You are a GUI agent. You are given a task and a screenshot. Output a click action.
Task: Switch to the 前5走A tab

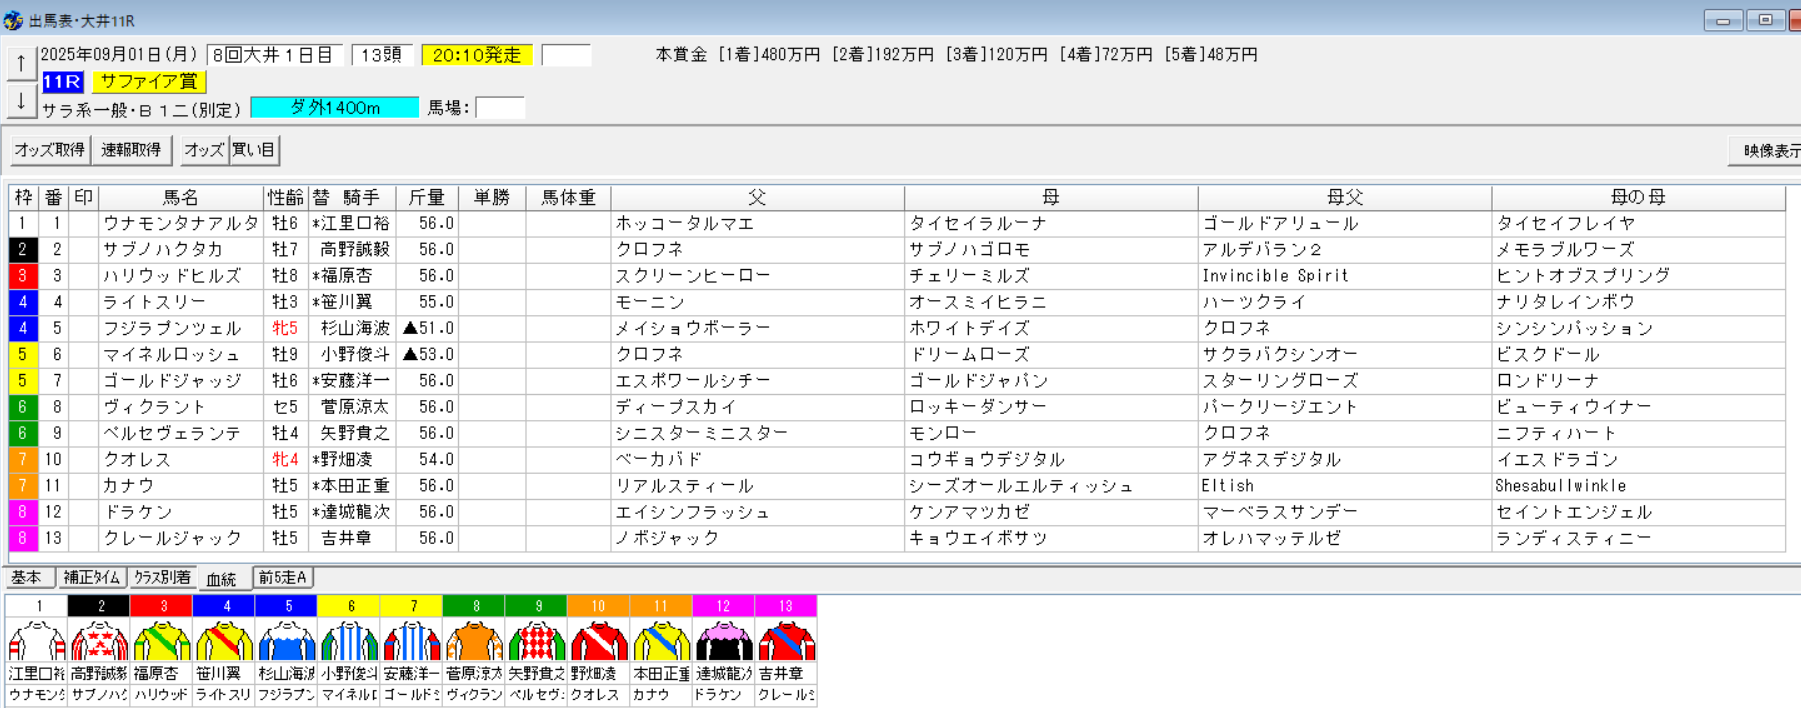283,578
